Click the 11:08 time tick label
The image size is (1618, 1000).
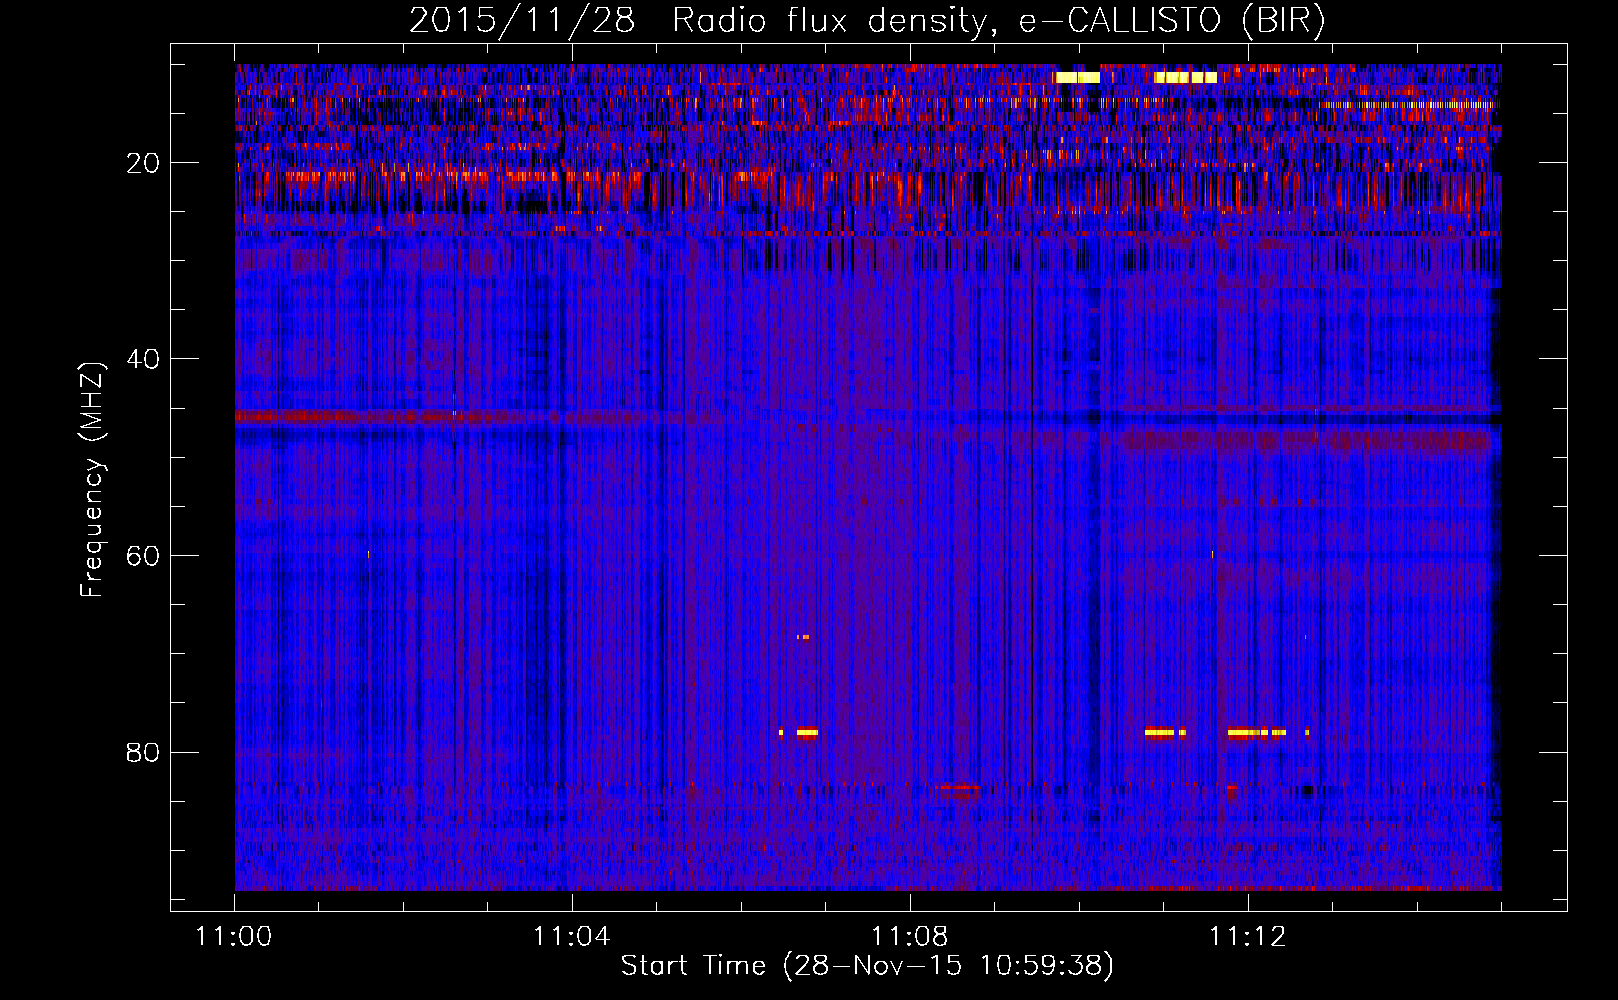910,937
